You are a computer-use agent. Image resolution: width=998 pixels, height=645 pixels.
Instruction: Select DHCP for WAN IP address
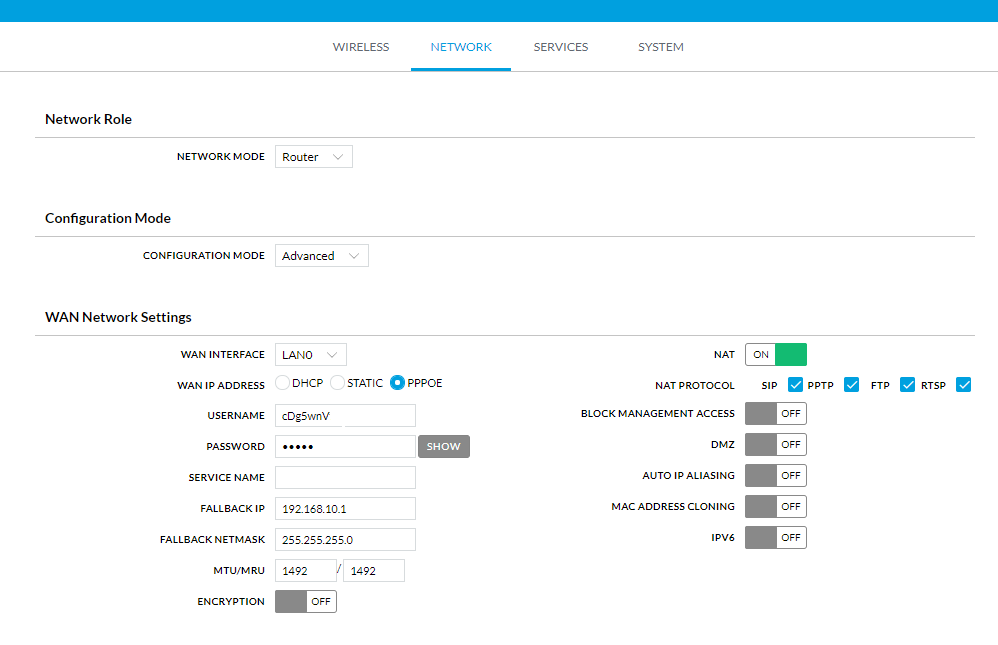[x=282, y=383]
